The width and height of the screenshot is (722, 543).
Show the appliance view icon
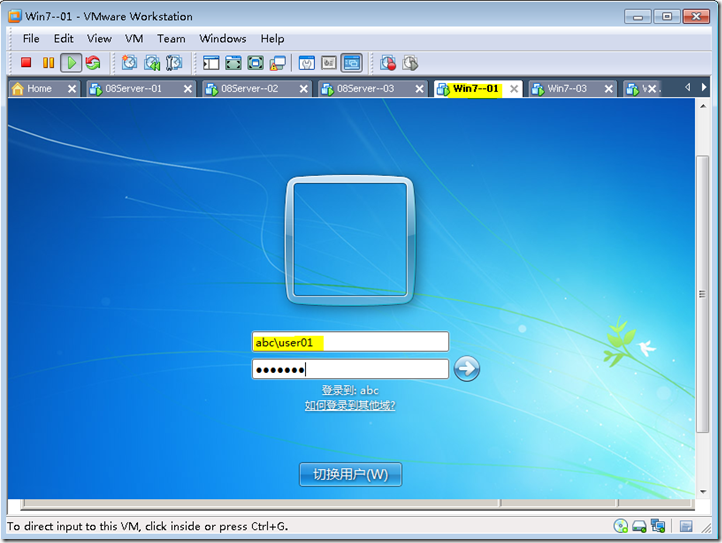[x=329, y=63]
